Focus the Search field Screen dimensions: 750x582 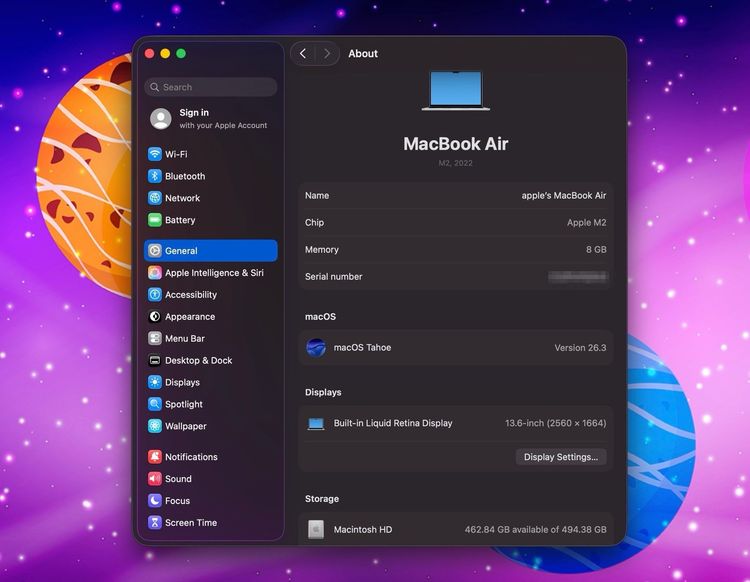click(x=210, y=87)
